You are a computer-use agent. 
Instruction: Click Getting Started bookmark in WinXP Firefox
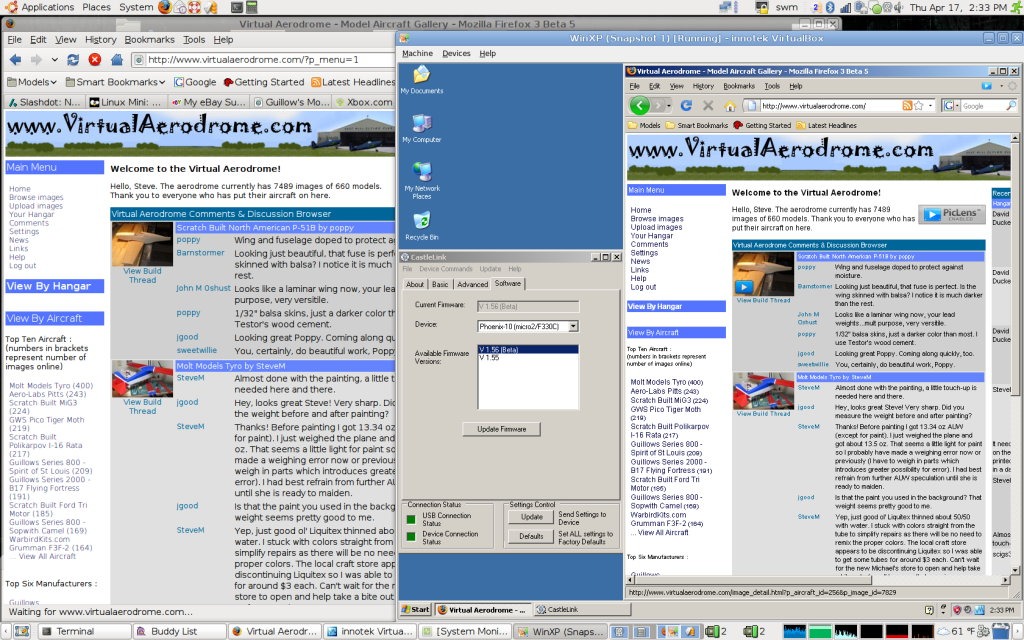pyautogui.click(x=762, y=125)
